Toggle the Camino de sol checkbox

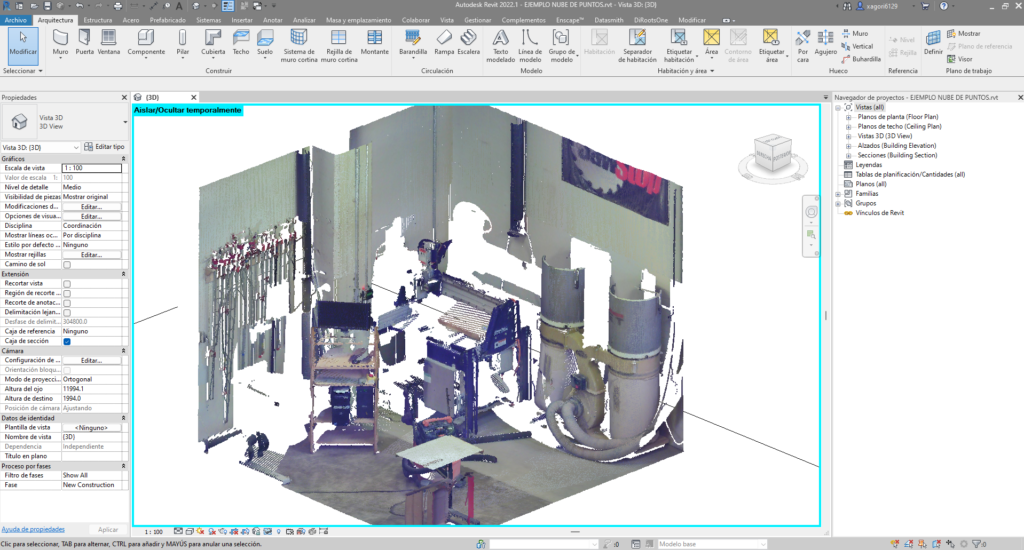pyautogui.click(x=67, y=264)
